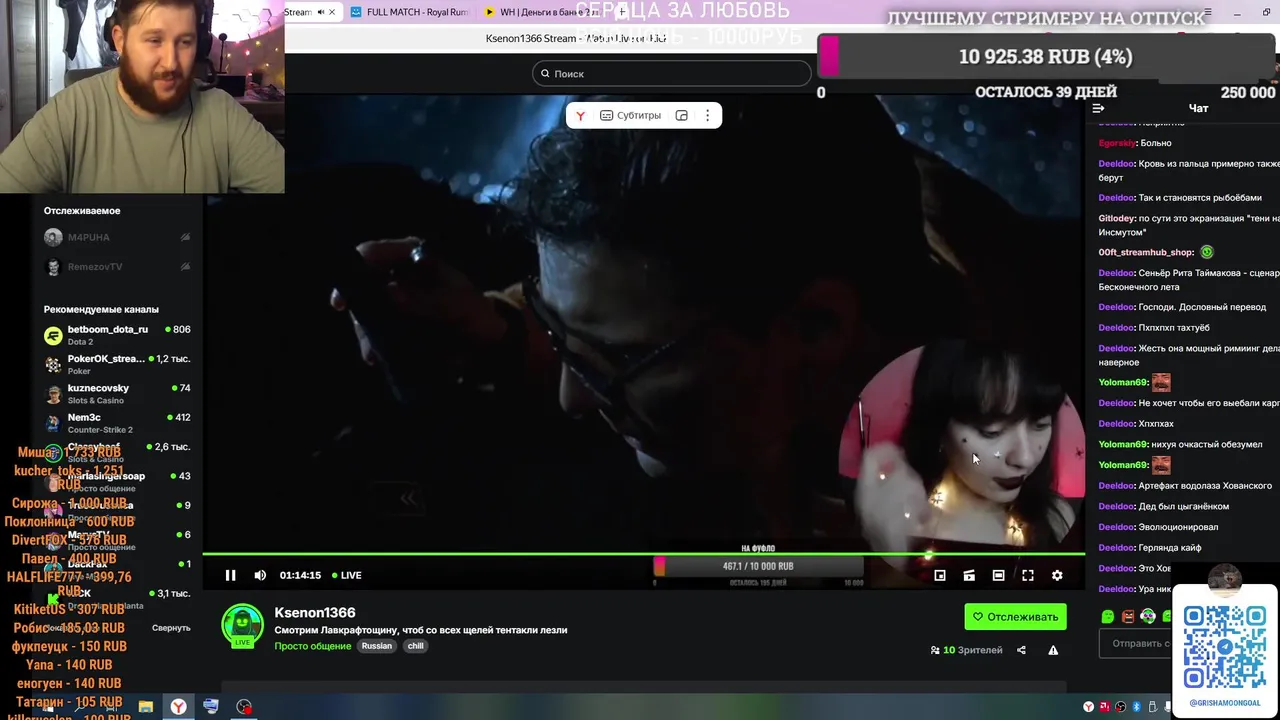Screen dimensions: 1280x720
Task: Pause the live stream video
Action: tap(231, 575)
